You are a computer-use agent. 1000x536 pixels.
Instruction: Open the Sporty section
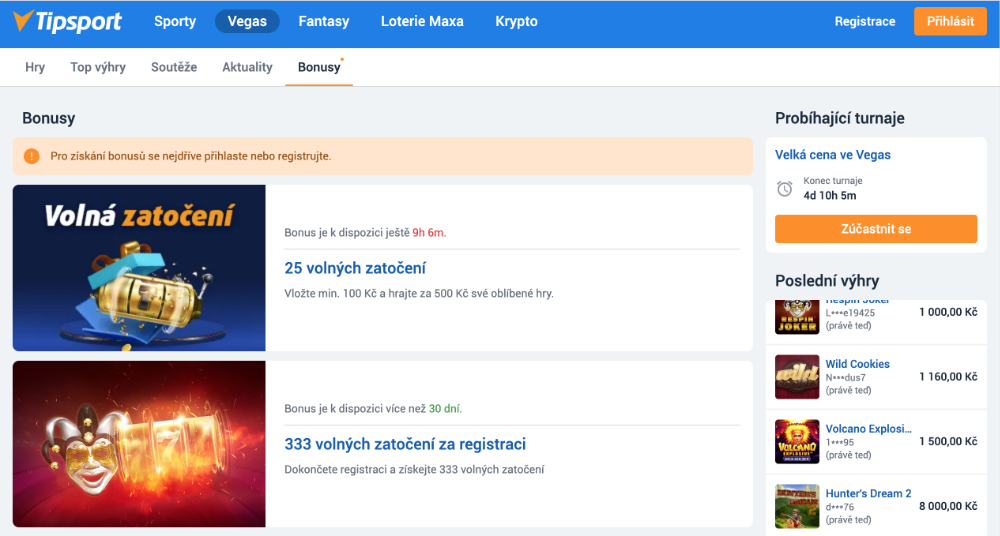click(175, 21)
